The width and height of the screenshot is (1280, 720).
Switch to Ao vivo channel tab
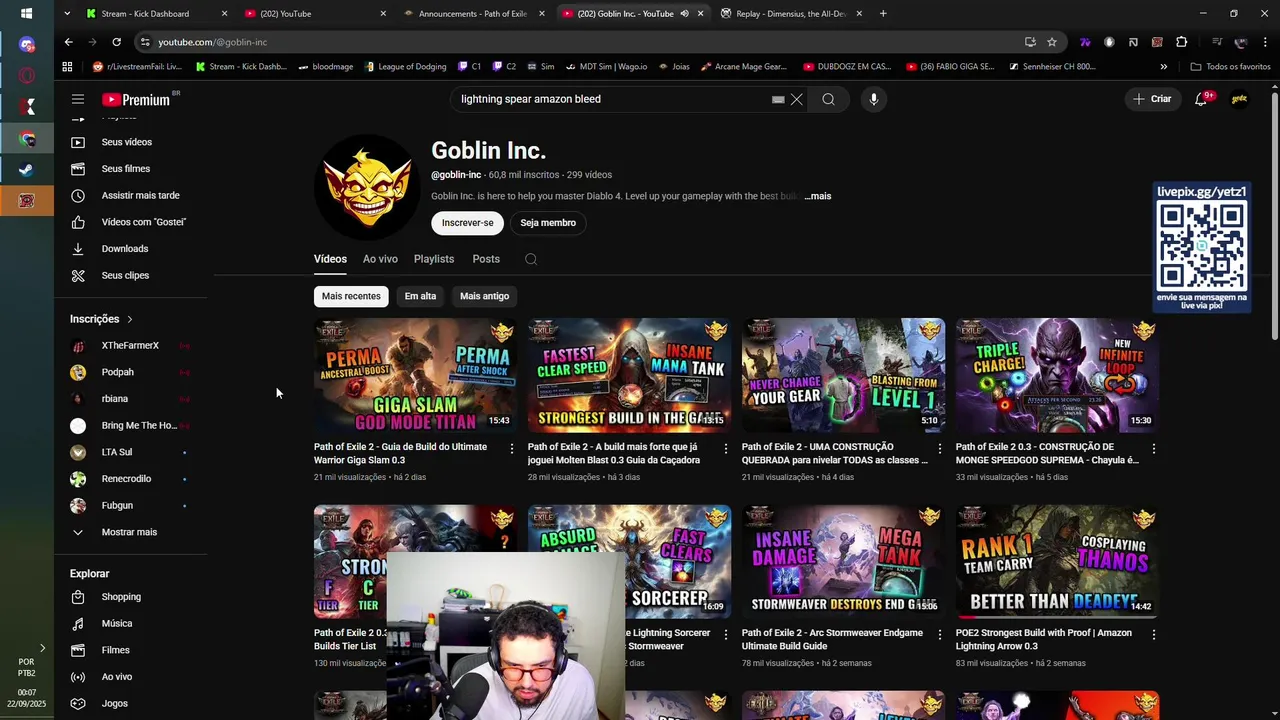tap(380, 259)
